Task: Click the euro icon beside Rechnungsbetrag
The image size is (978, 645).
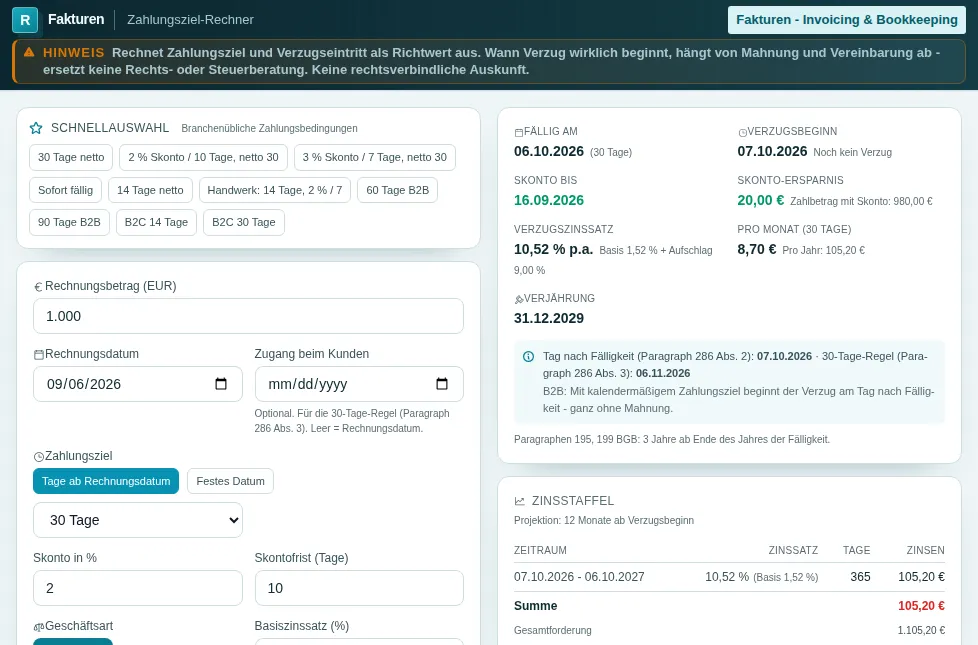Action: click(38, 287)
